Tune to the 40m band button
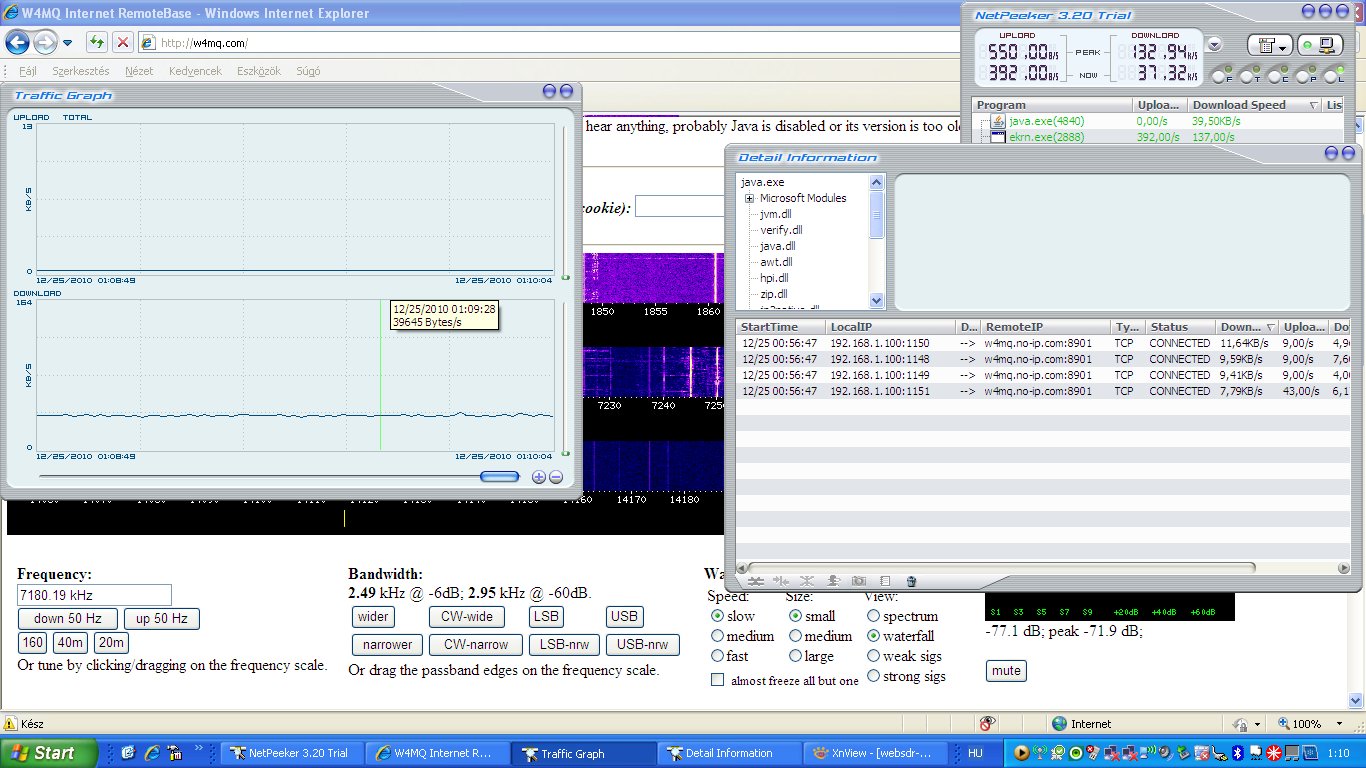The height and width of the screenshot is (768, 1366). (70, 643)
